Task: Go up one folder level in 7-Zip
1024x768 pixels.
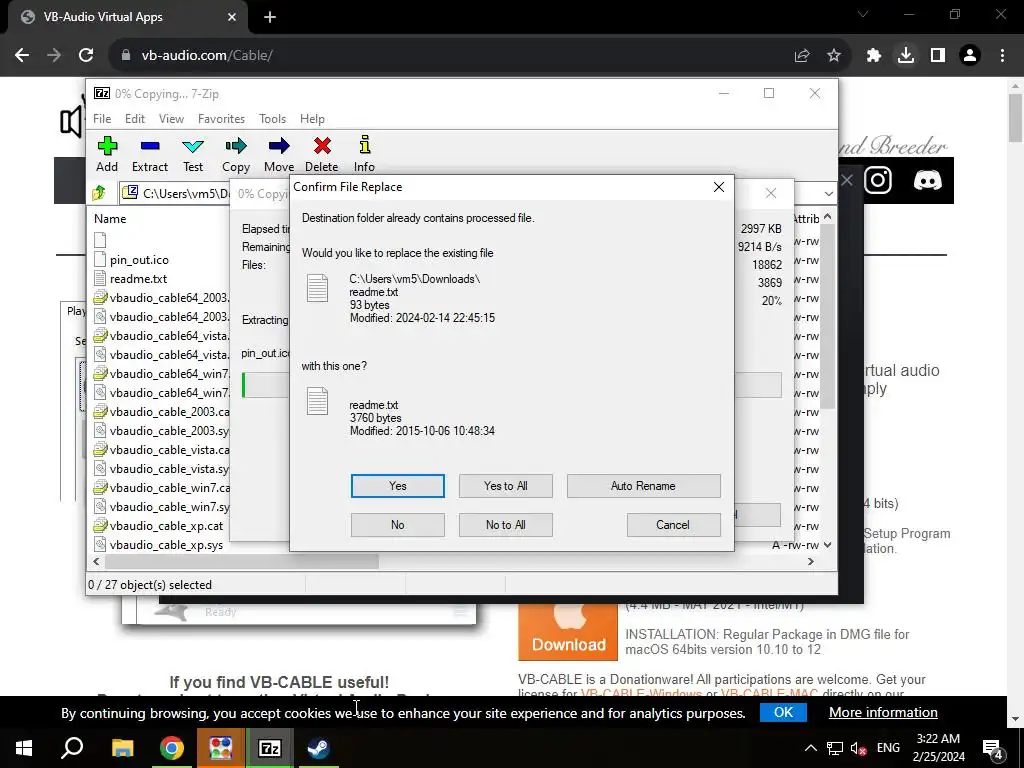Action: 99,193
